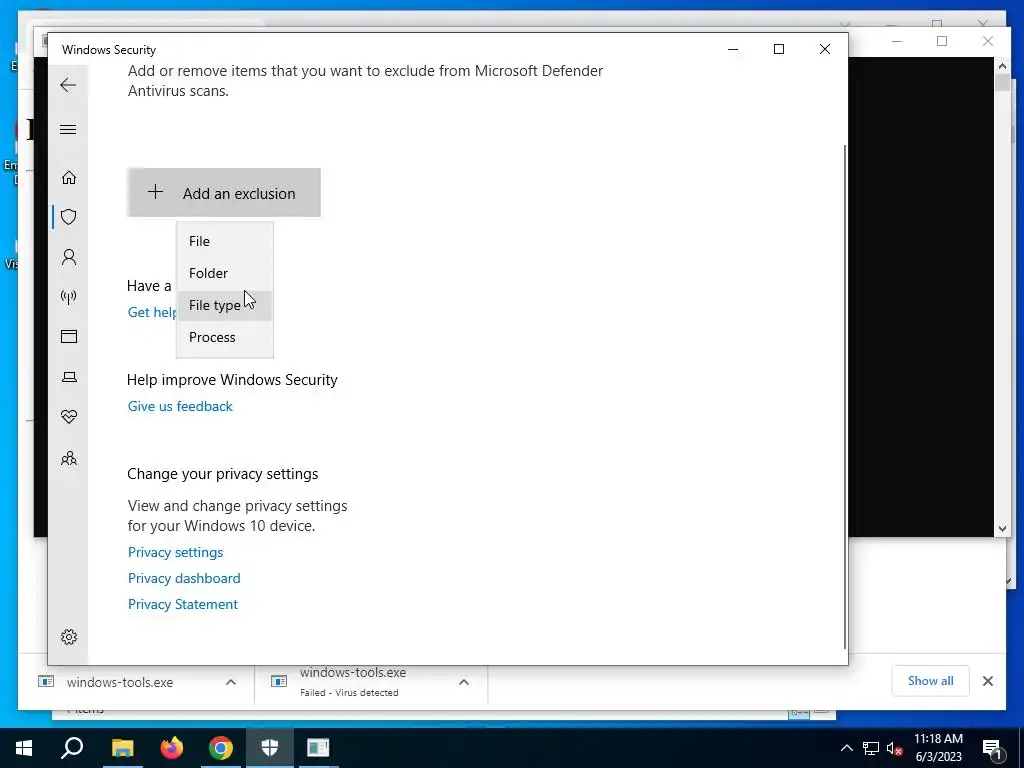This screenshot has height=768, width=1024.
Task: Show hidden system tray icons
Action: pyautogui.click(x=846, y=748)
